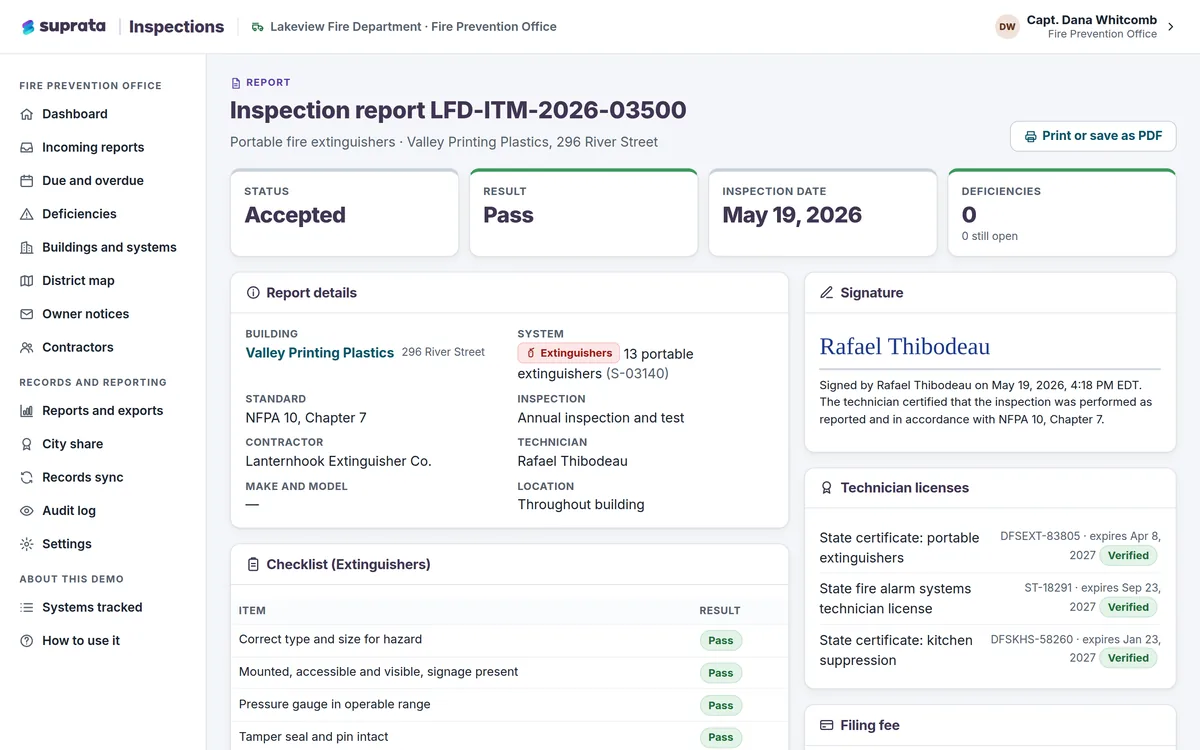Image resolution: width=1200 pixels, height=750 pixels.
Task: Click the Audit log eye icon
Action: 27,511
